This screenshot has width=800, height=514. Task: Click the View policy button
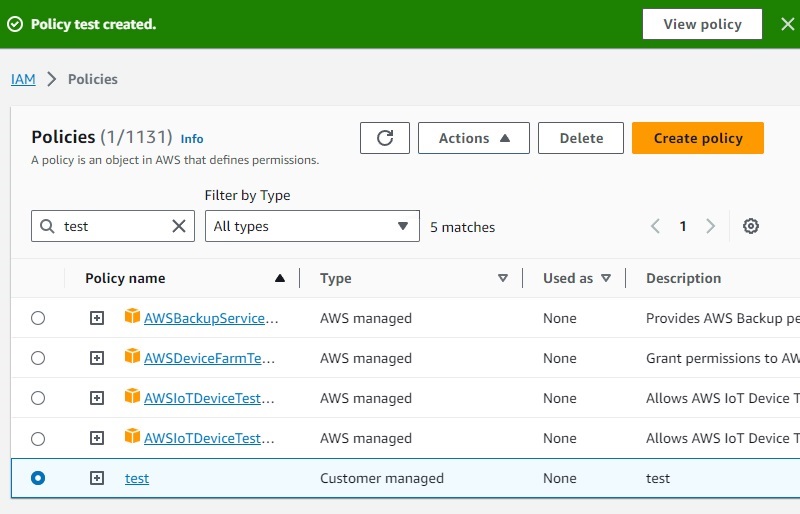(702, 24)
